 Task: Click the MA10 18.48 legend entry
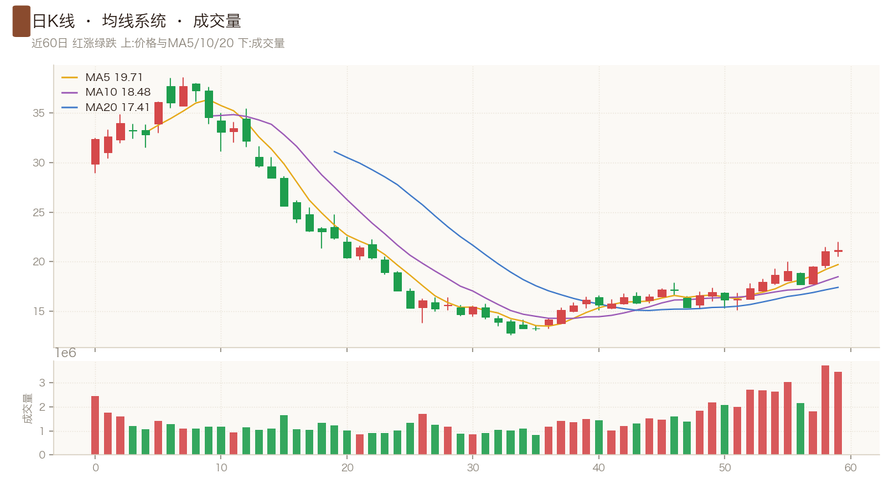point(106,92)
